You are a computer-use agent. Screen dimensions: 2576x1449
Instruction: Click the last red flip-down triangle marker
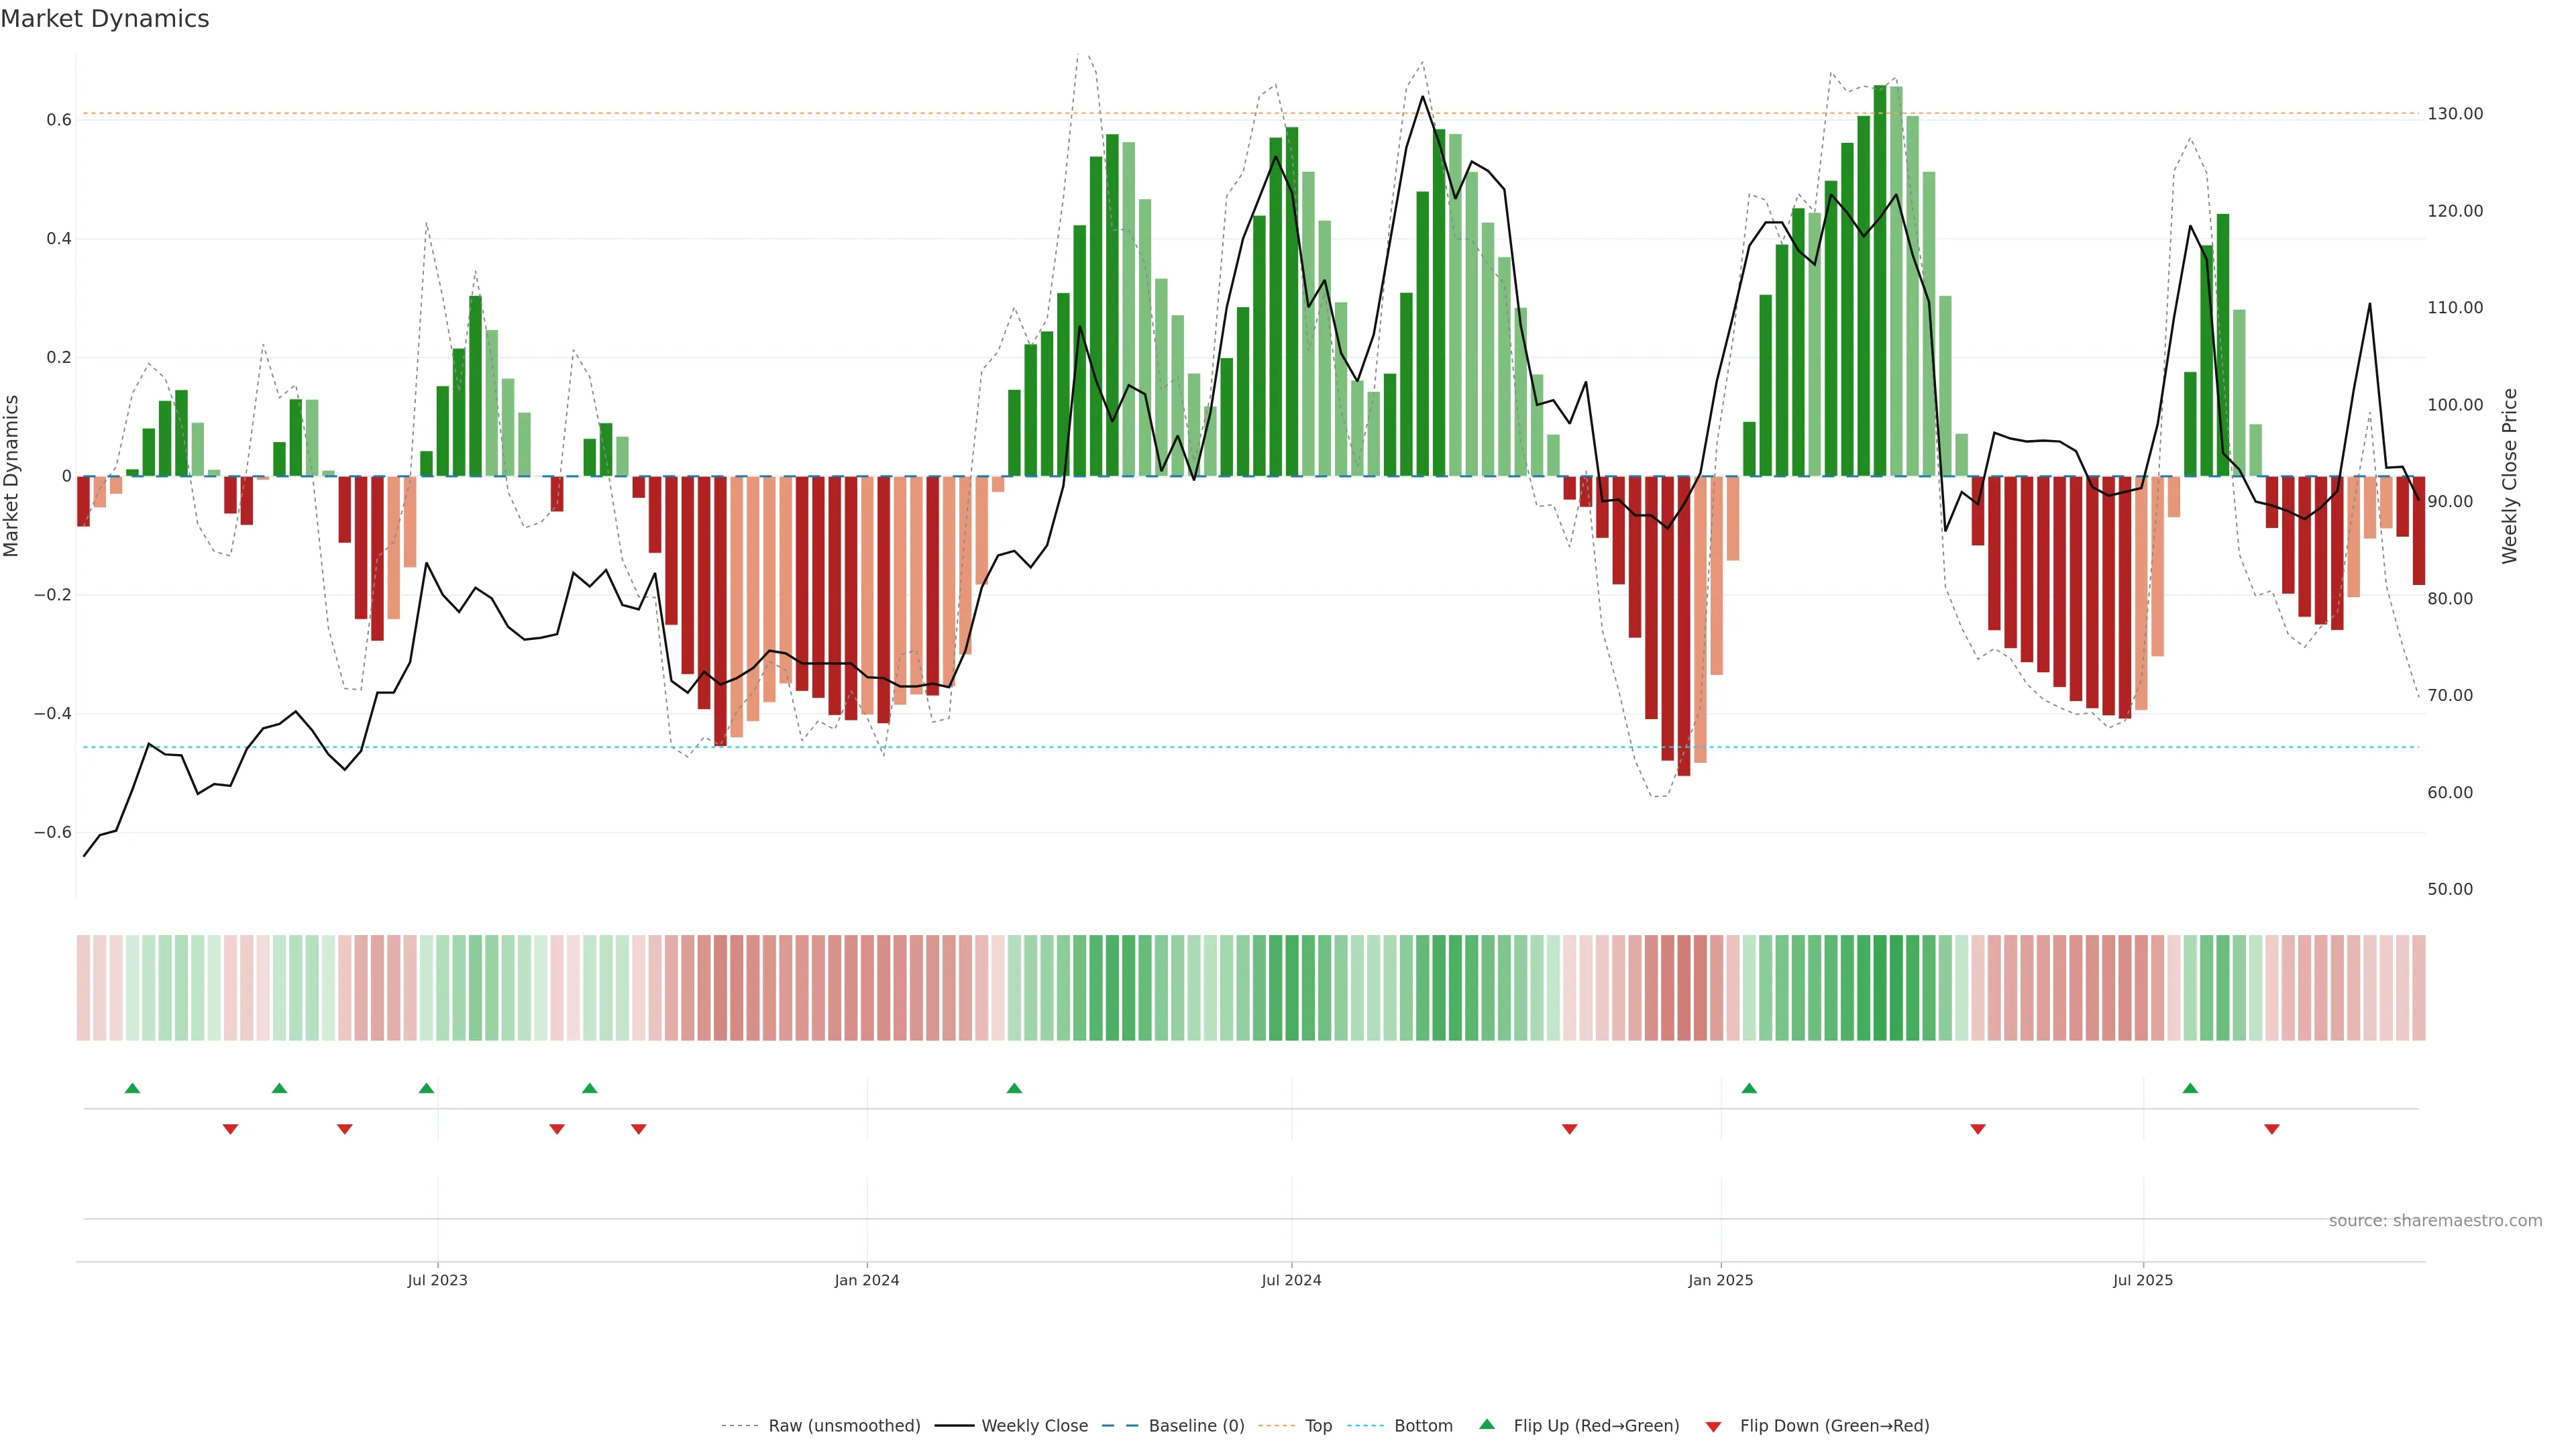click(2272, 1129)
